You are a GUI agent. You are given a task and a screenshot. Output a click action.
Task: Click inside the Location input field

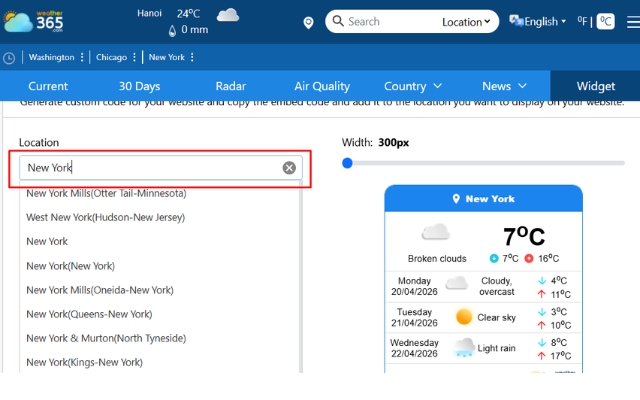coord(150,168)
